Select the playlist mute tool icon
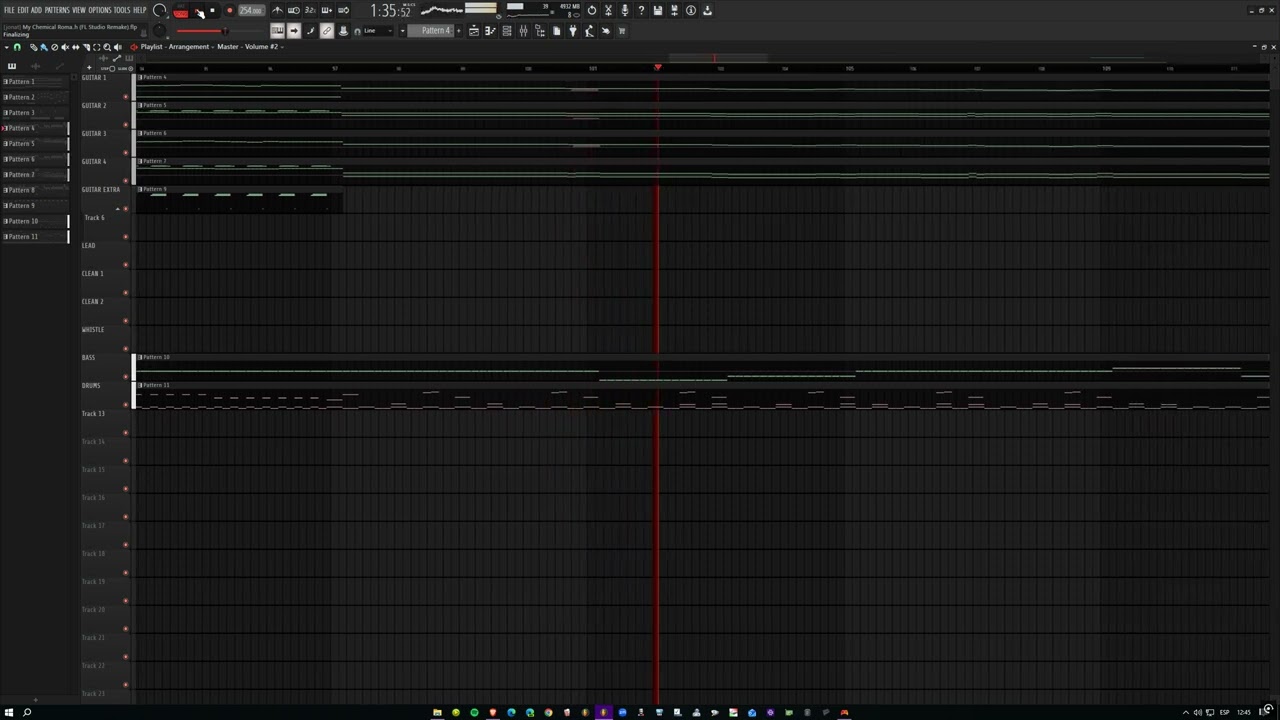This screenshot has width=1280, height=720. (x=65, y=47)
